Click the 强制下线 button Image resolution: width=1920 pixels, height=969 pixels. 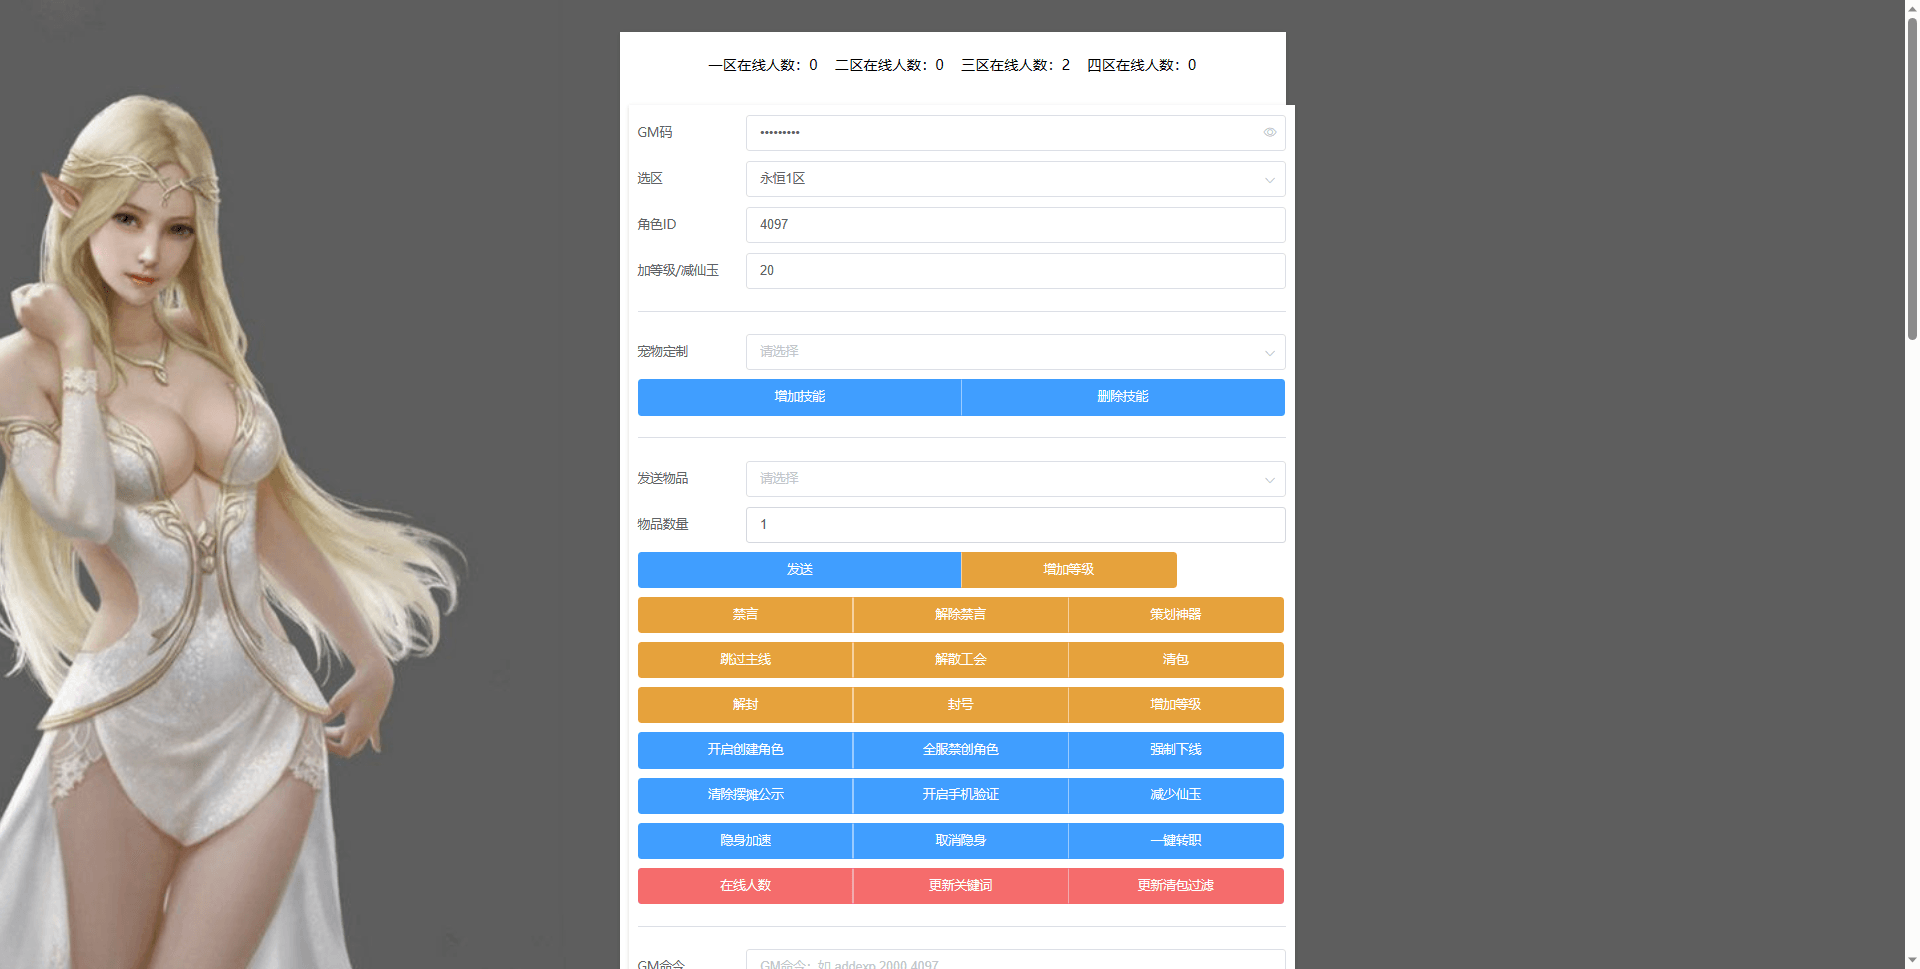click(1176, 750)
